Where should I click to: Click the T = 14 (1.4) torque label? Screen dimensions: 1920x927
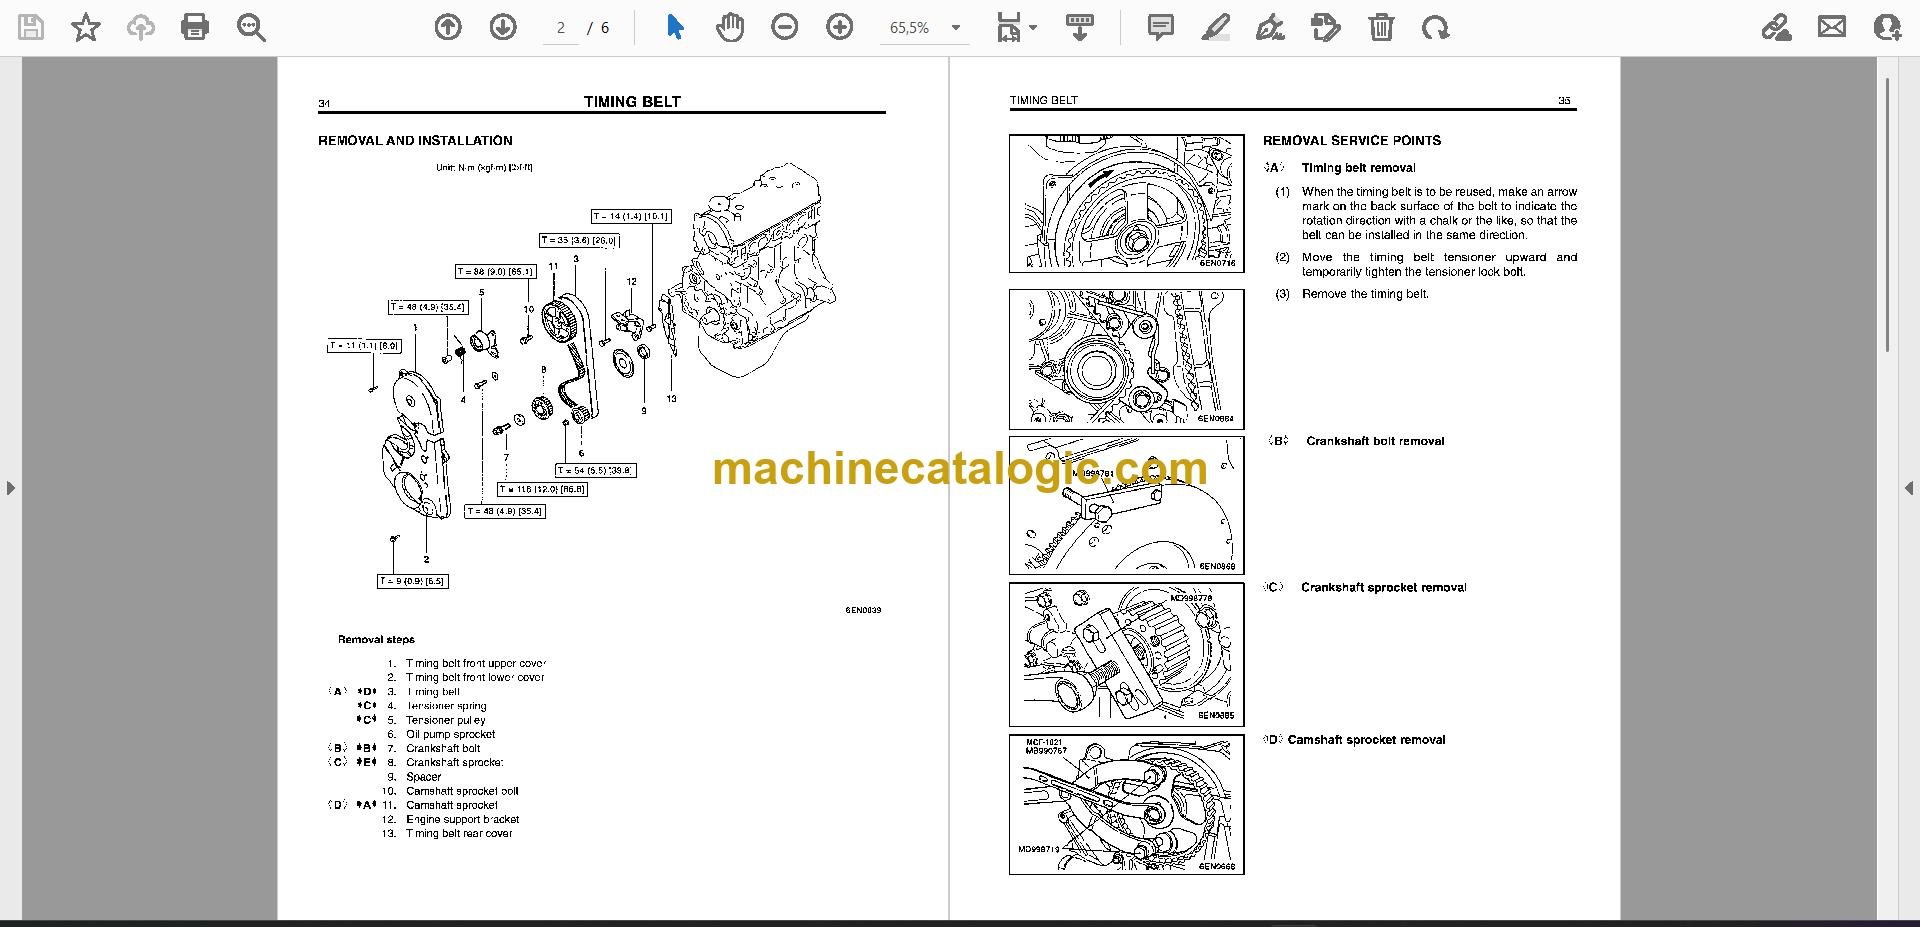point(630,216)
